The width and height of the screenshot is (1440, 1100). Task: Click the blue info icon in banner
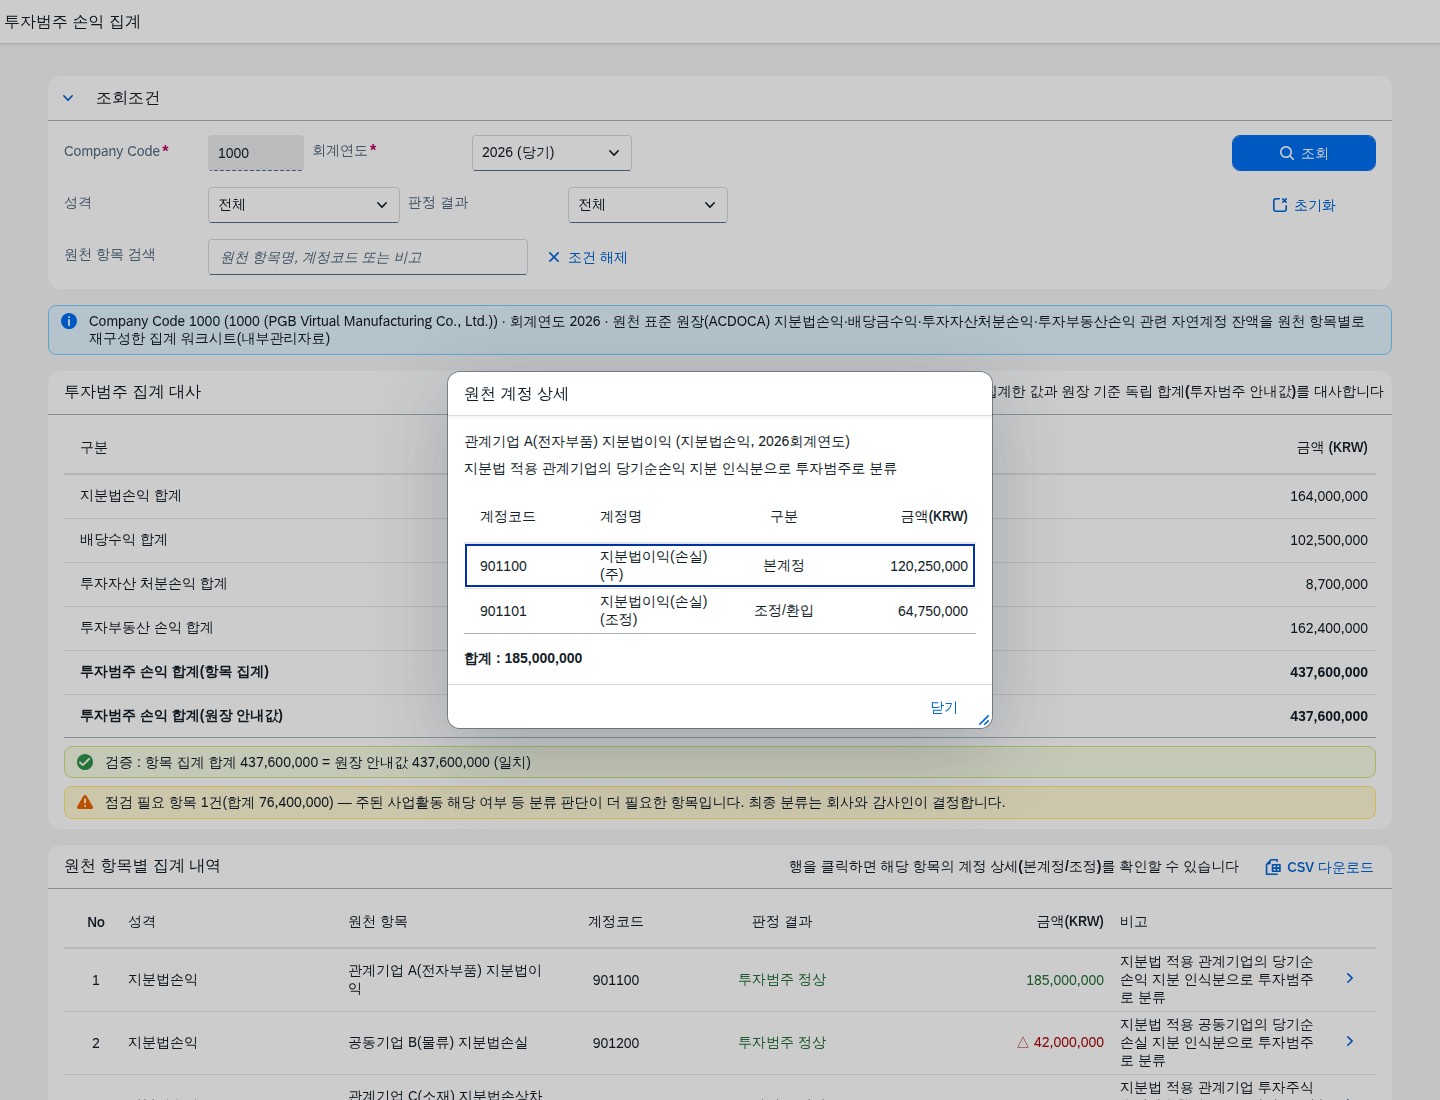pos(69,321)
